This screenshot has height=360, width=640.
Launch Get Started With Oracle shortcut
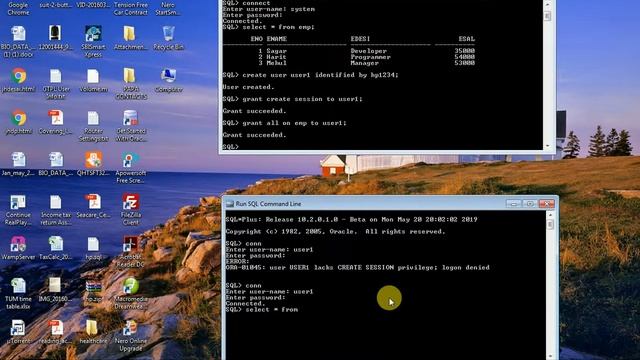coord(130,118)
